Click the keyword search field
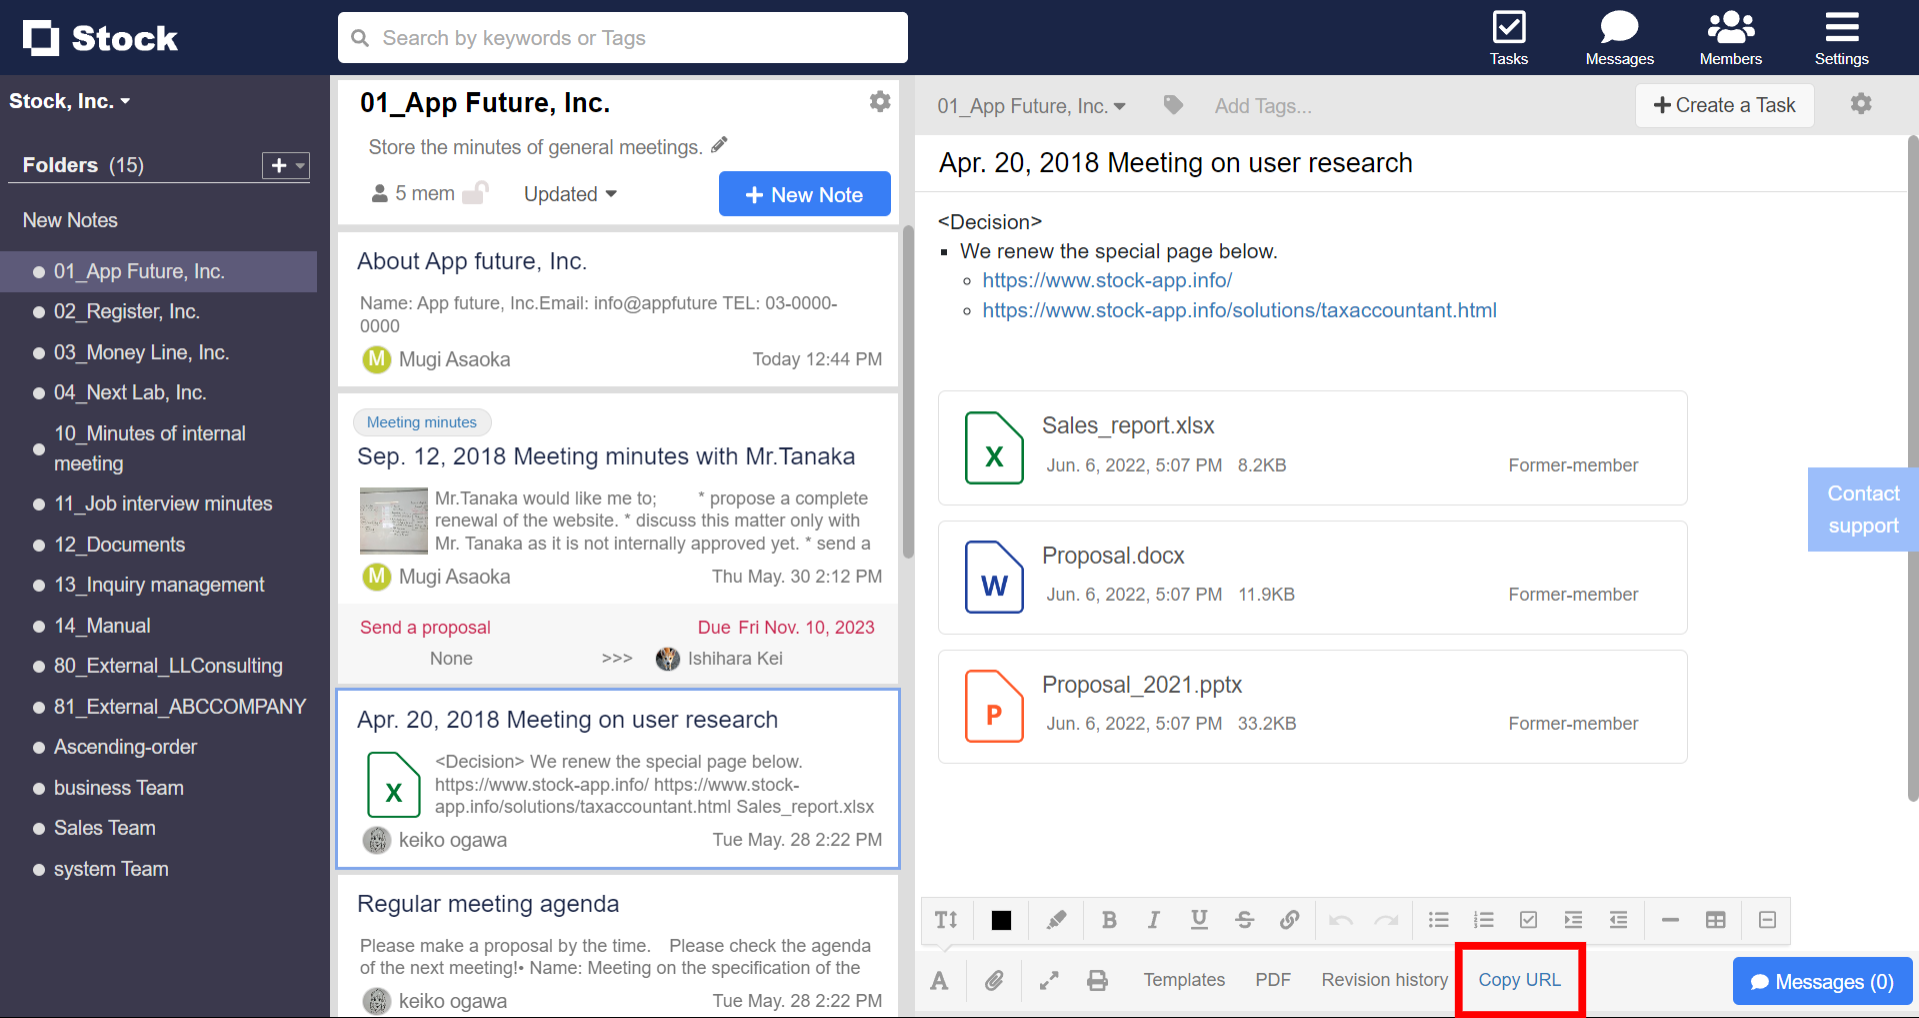 point(622,37)
